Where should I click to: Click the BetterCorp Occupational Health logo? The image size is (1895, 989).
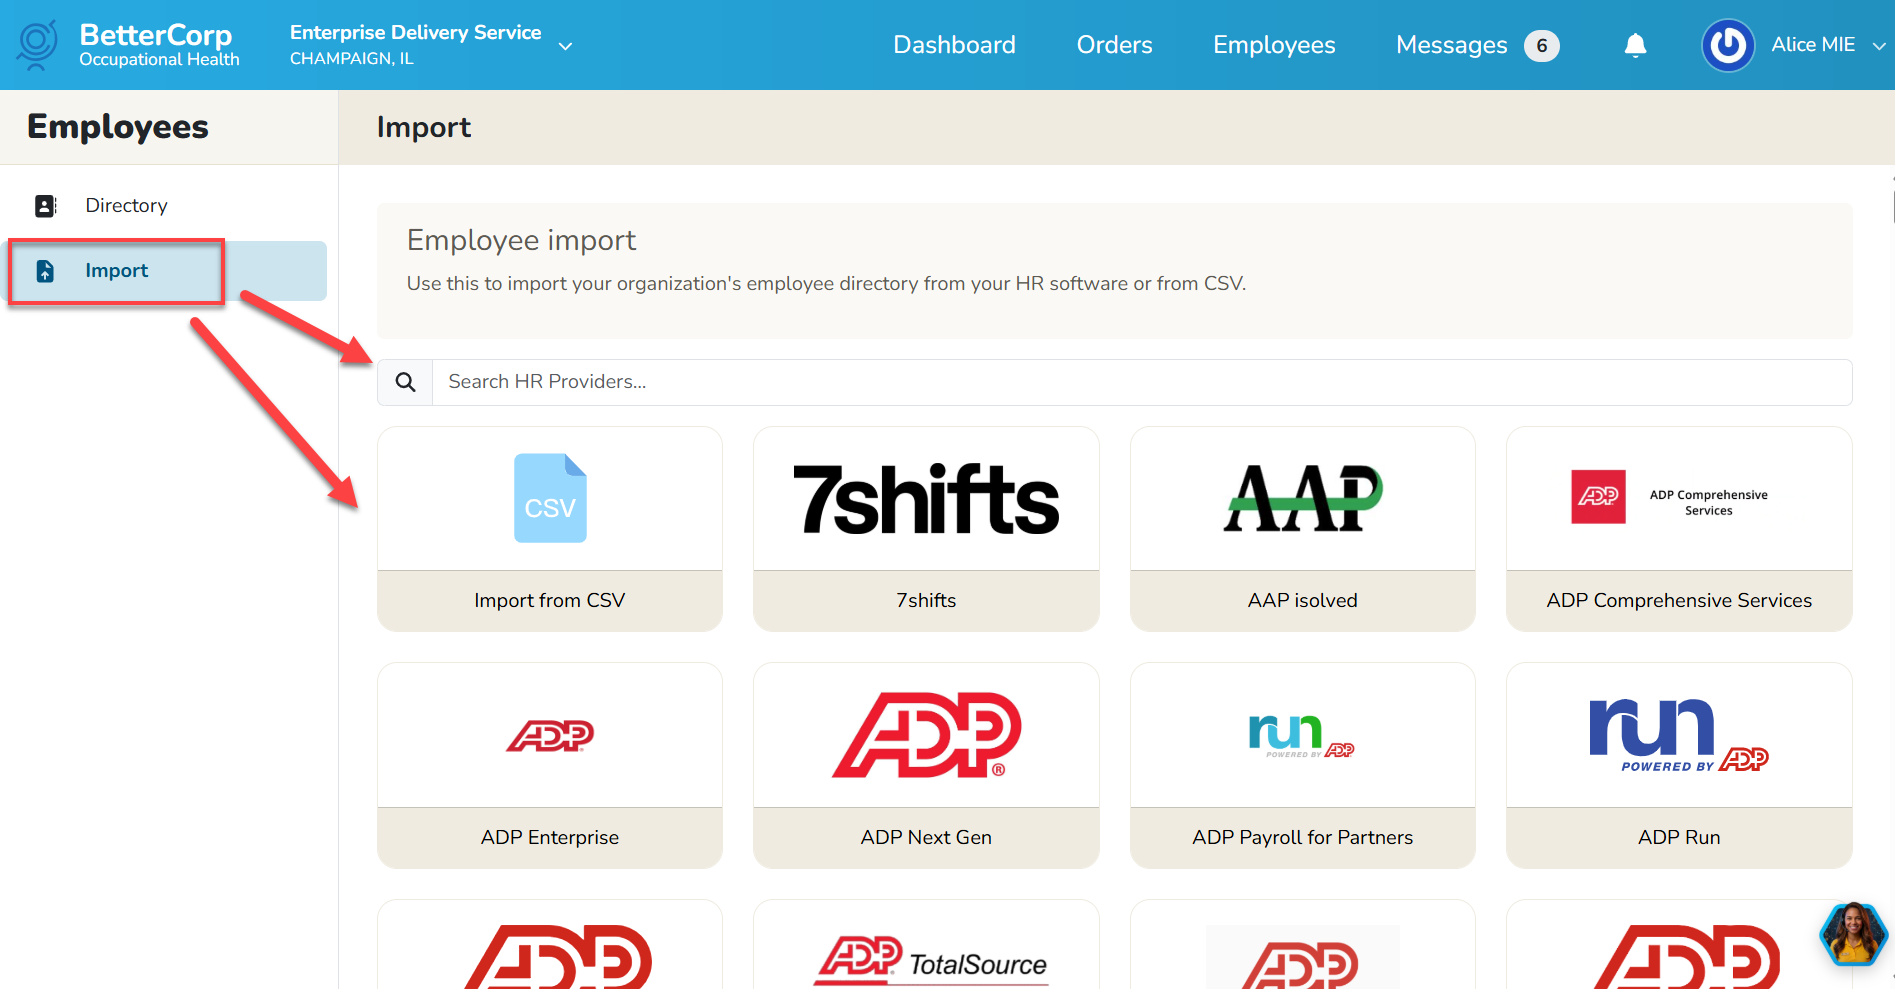(x=129, y=45)
